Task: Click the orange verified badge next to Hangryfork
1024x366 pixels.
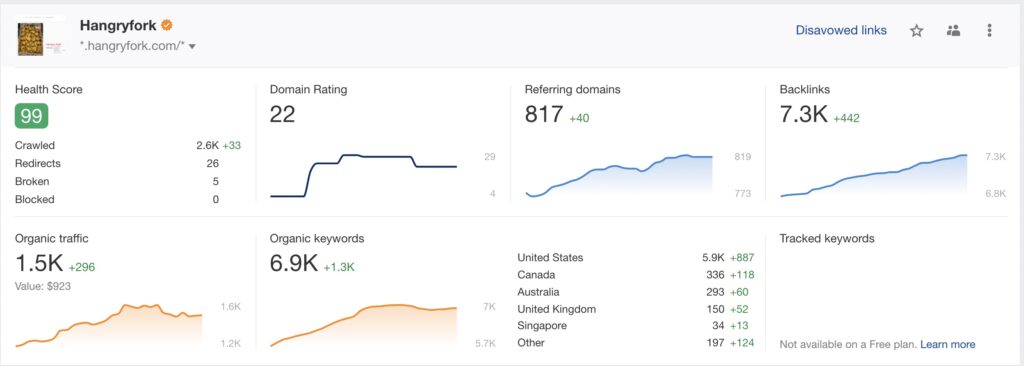Action: tap(167, 25)
